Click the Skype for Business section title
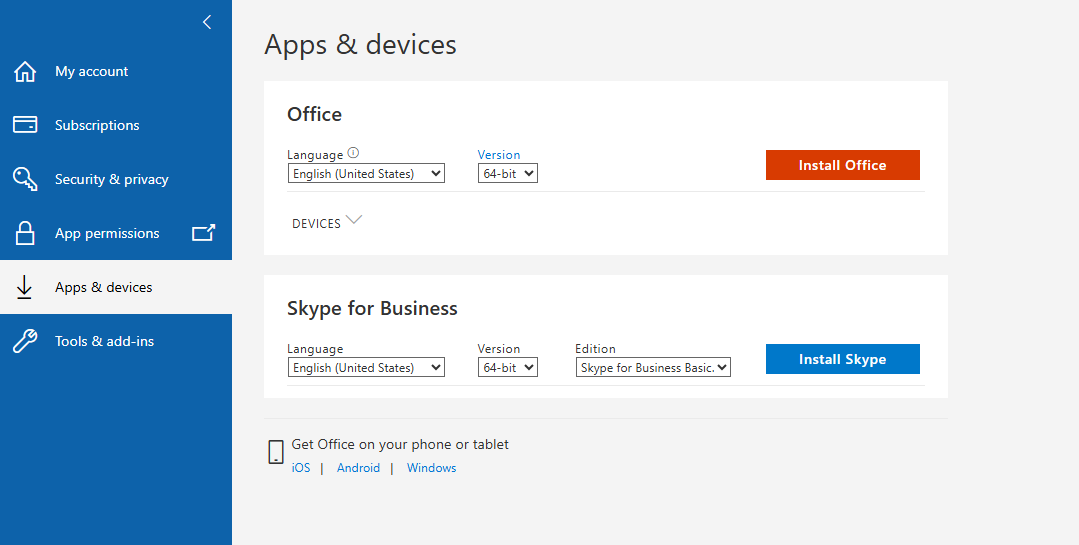 point(372,308)
